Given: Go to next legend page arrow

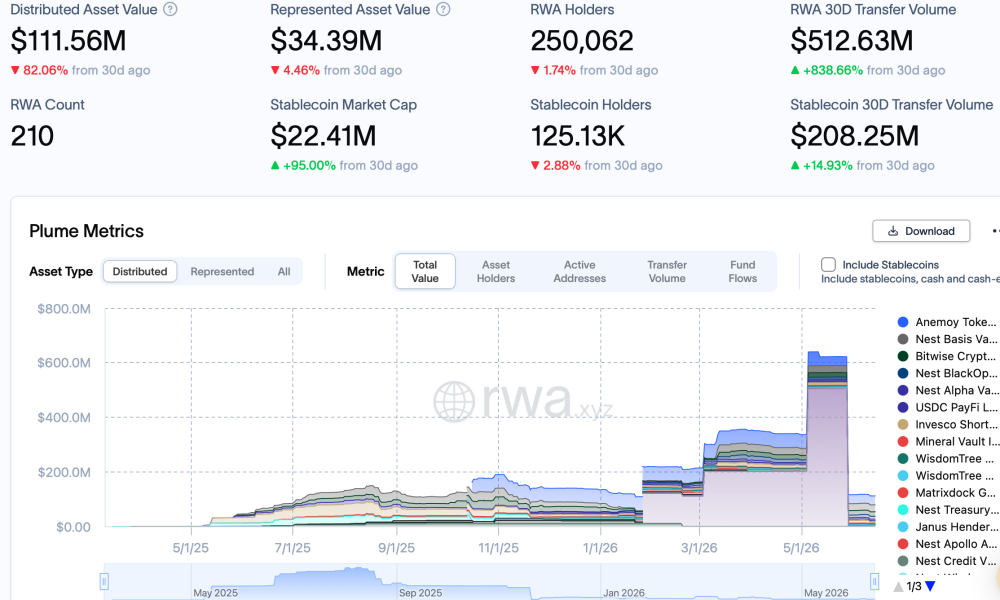Looking at the screenshot, I should tap(930, 586).
